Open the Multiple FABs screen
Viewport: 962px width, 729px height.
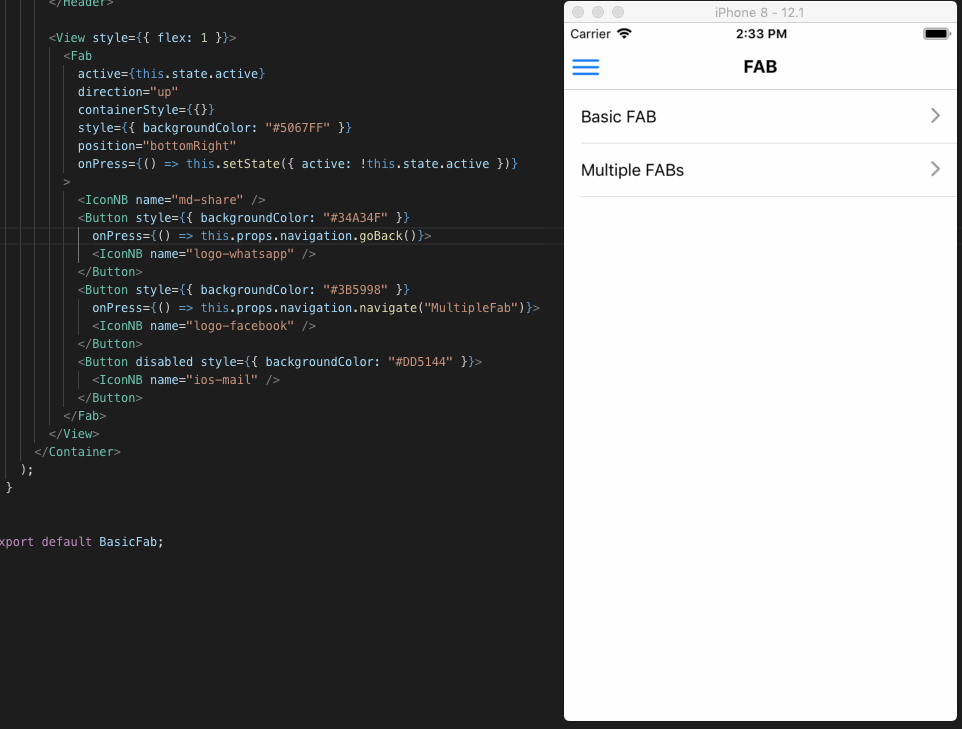pos(633,170)
